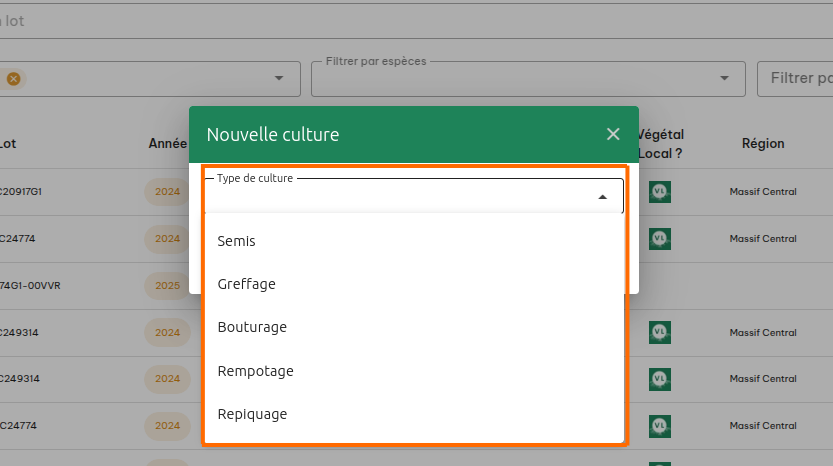Image resolution: width=833 pixels, height=466 pixels.
Task: Remove the orange filter chip via its x icon
Action: pos(13,79)
